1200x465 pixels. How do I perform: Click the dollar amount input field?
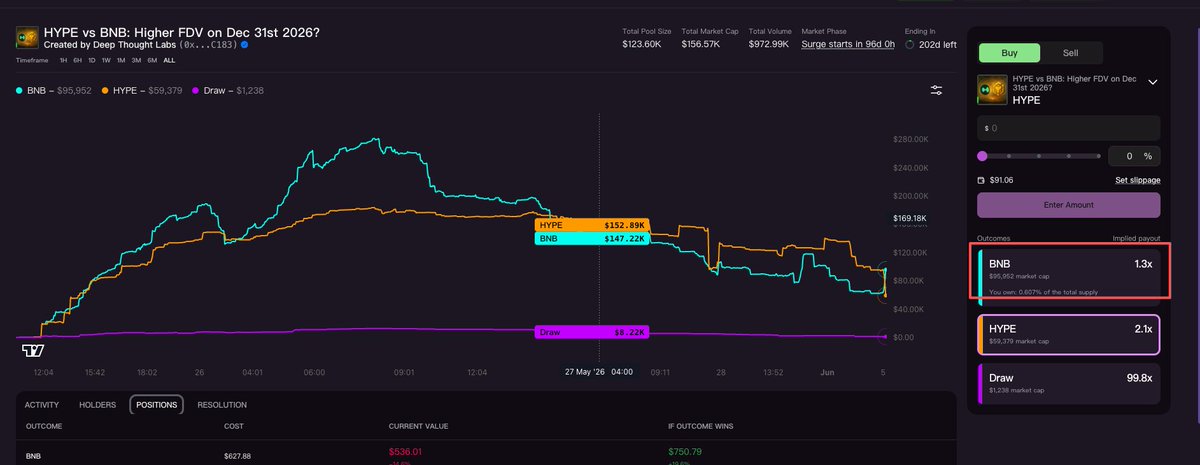[x=1069, y=128]
